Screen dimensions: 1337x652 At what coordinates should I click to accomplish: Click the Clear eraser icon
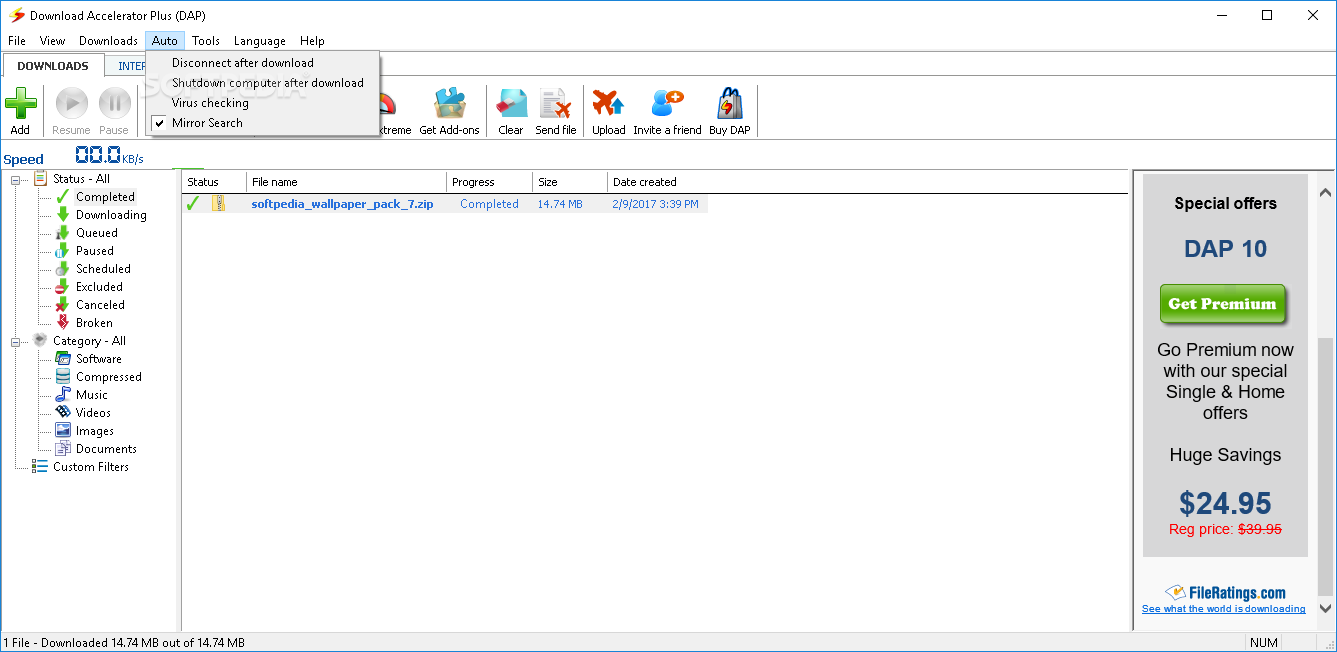[511, 104]
